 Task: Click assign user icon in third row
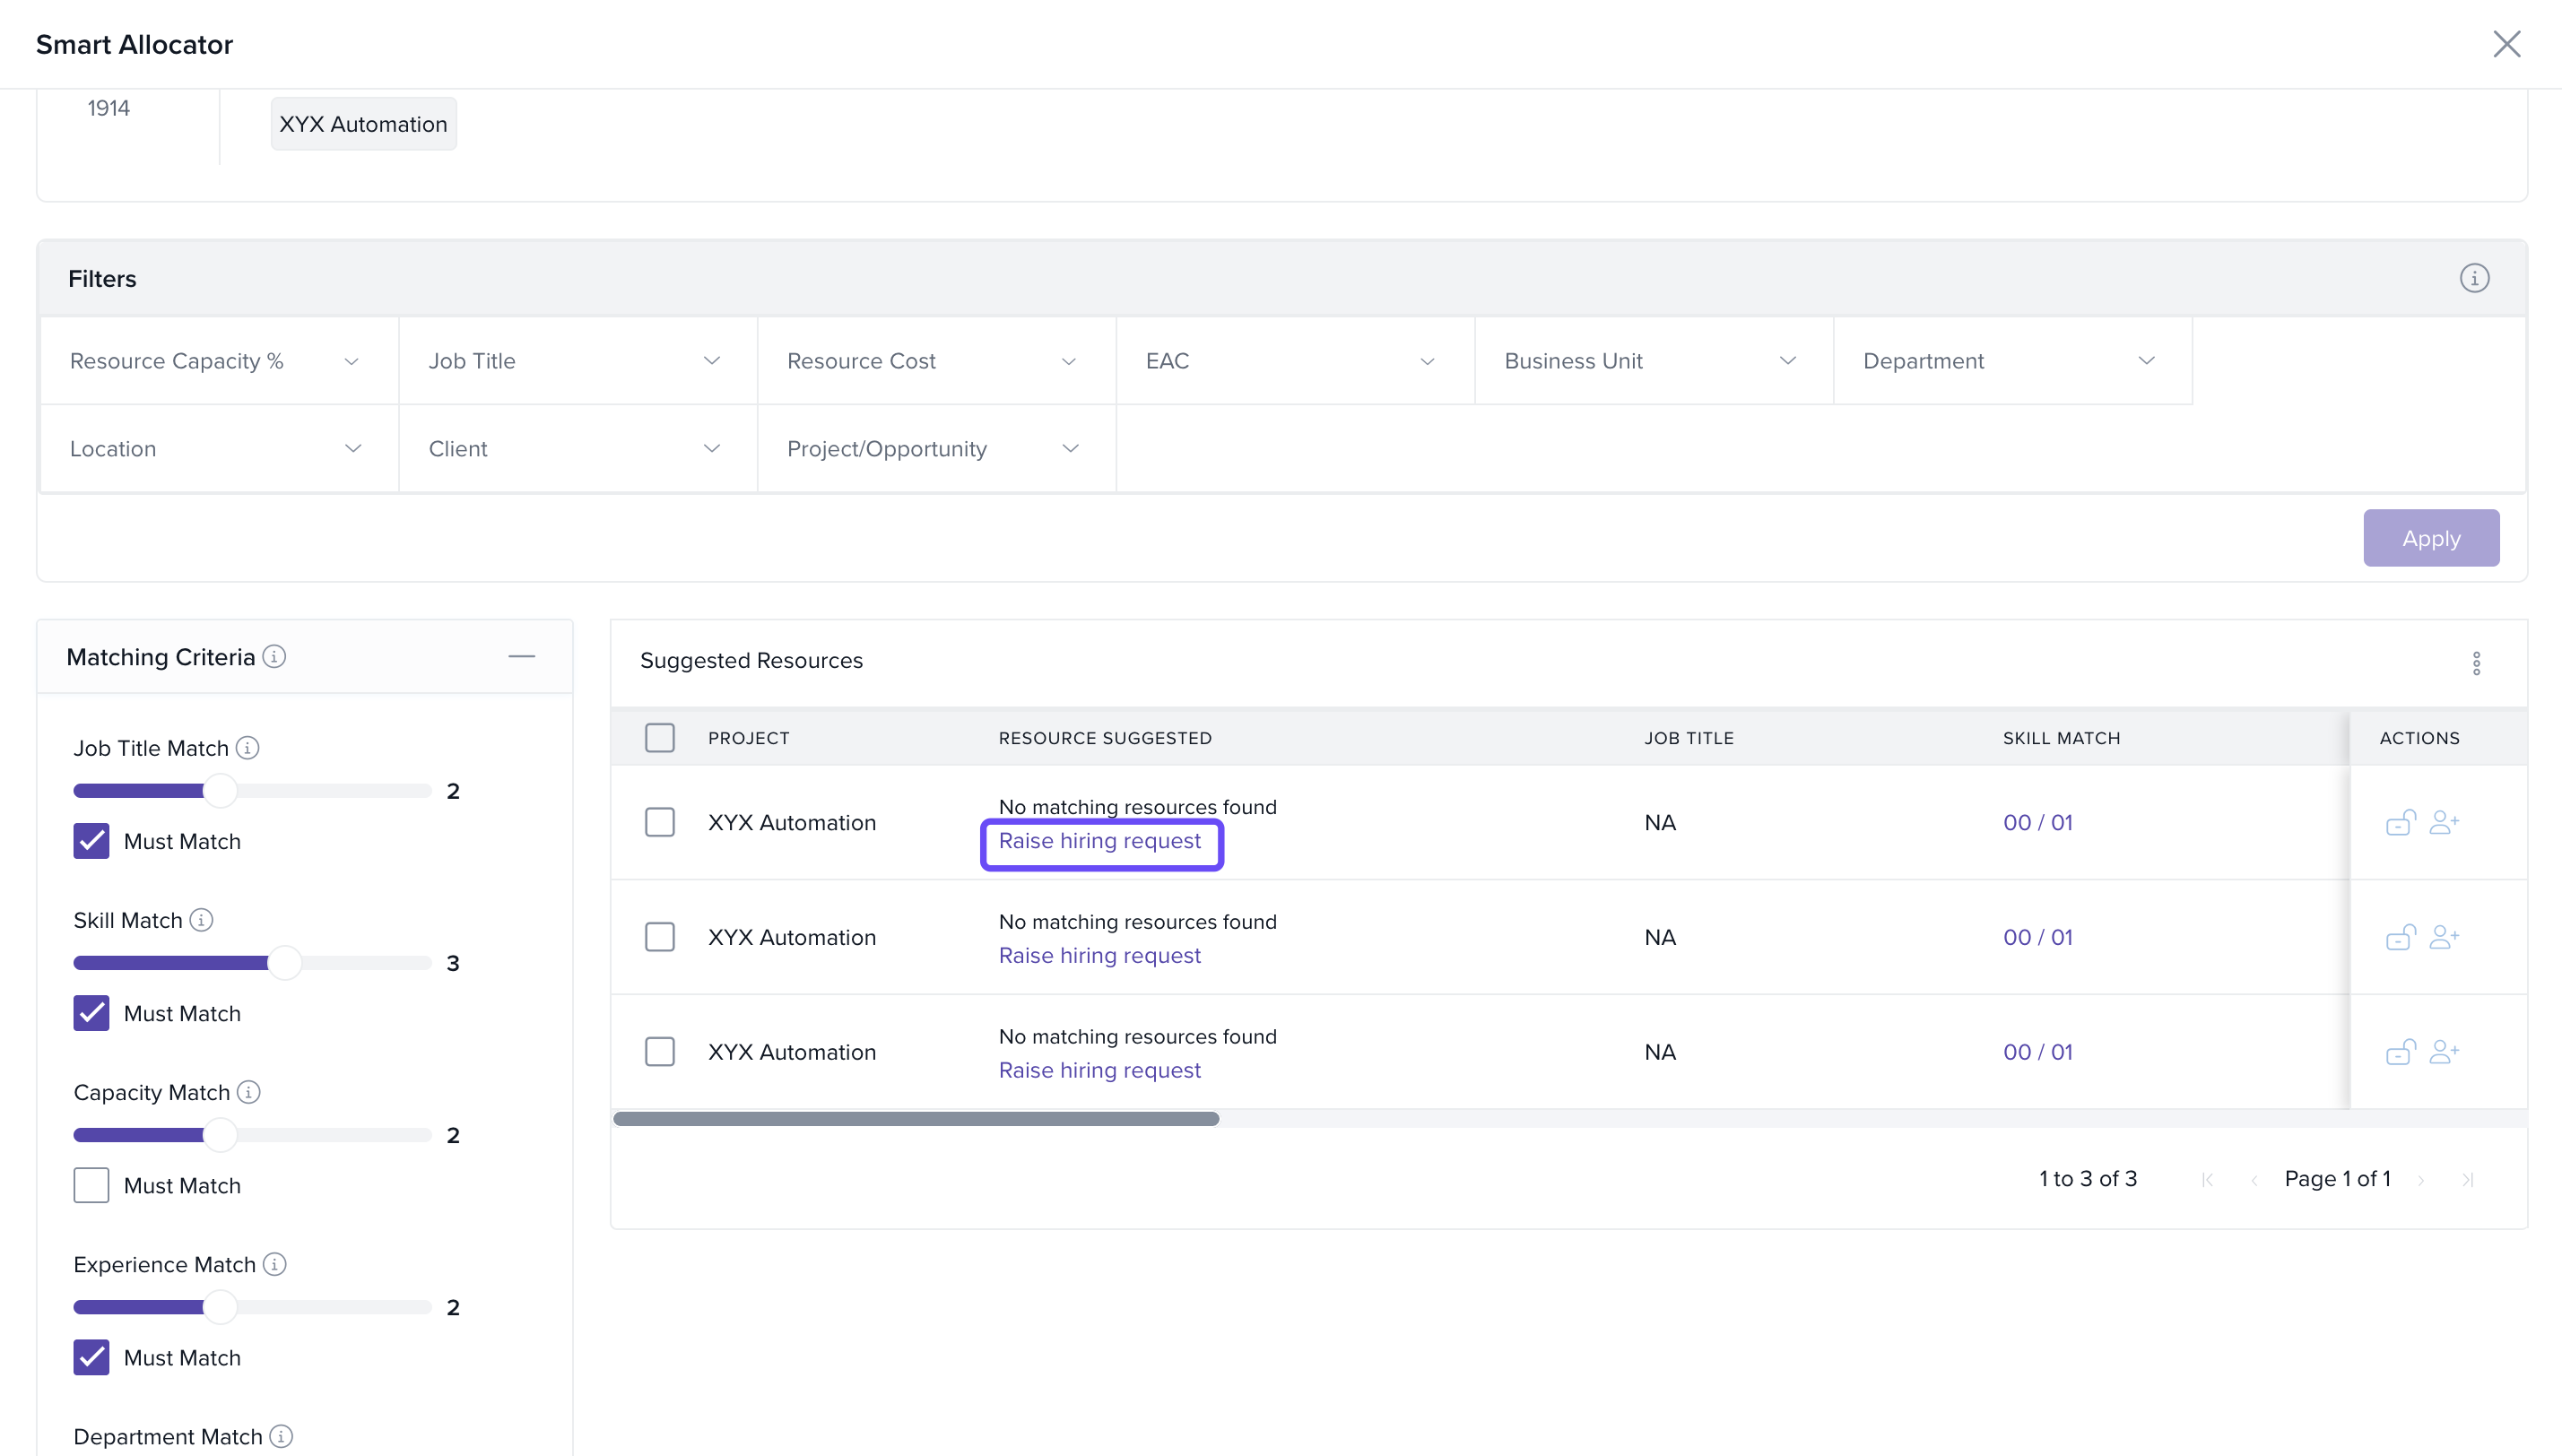coord(2443,1051)
